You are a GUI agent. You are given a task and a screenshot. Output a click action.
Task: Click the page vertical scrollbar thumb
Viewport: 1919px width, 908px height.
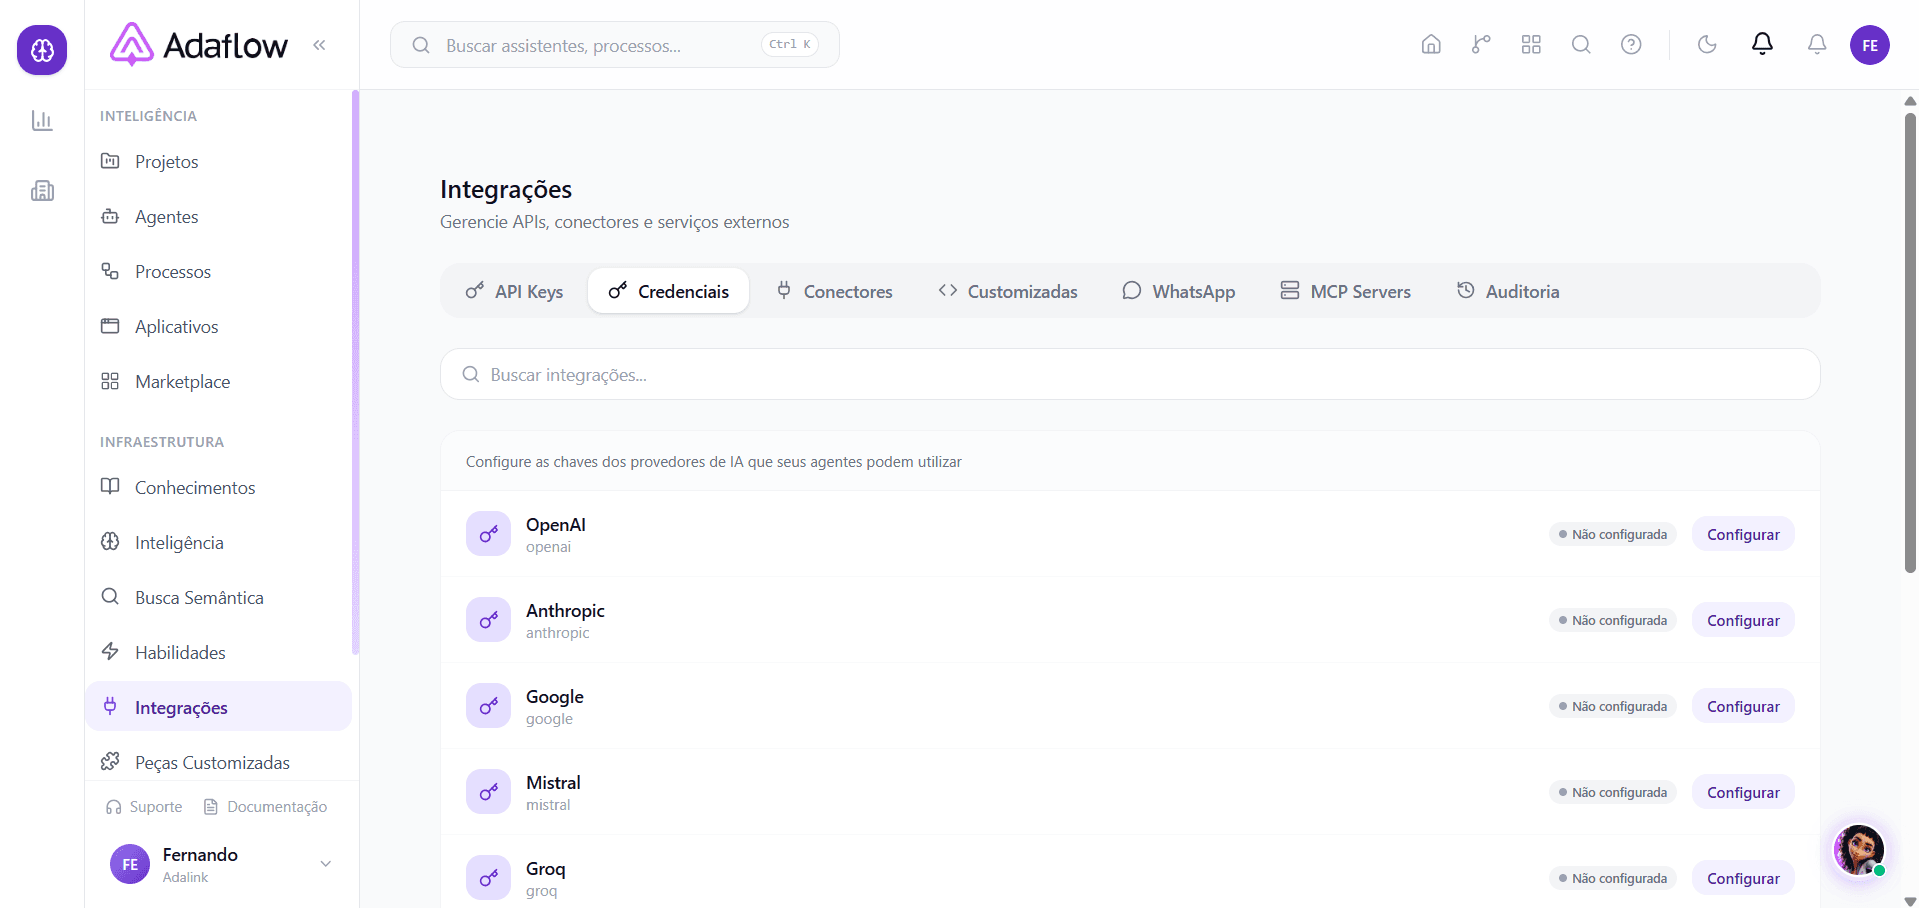pyautogui.click(x=1910, y=342)
